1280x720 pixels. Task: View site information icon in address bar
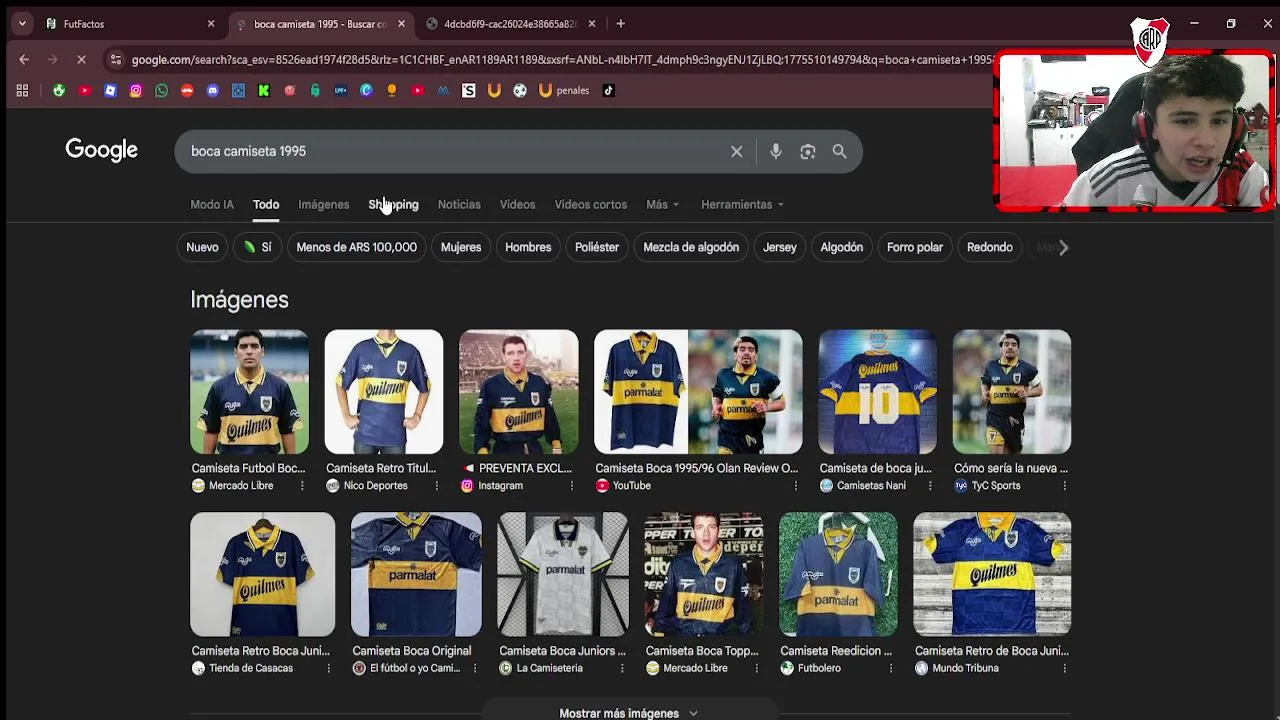[116, 59]
